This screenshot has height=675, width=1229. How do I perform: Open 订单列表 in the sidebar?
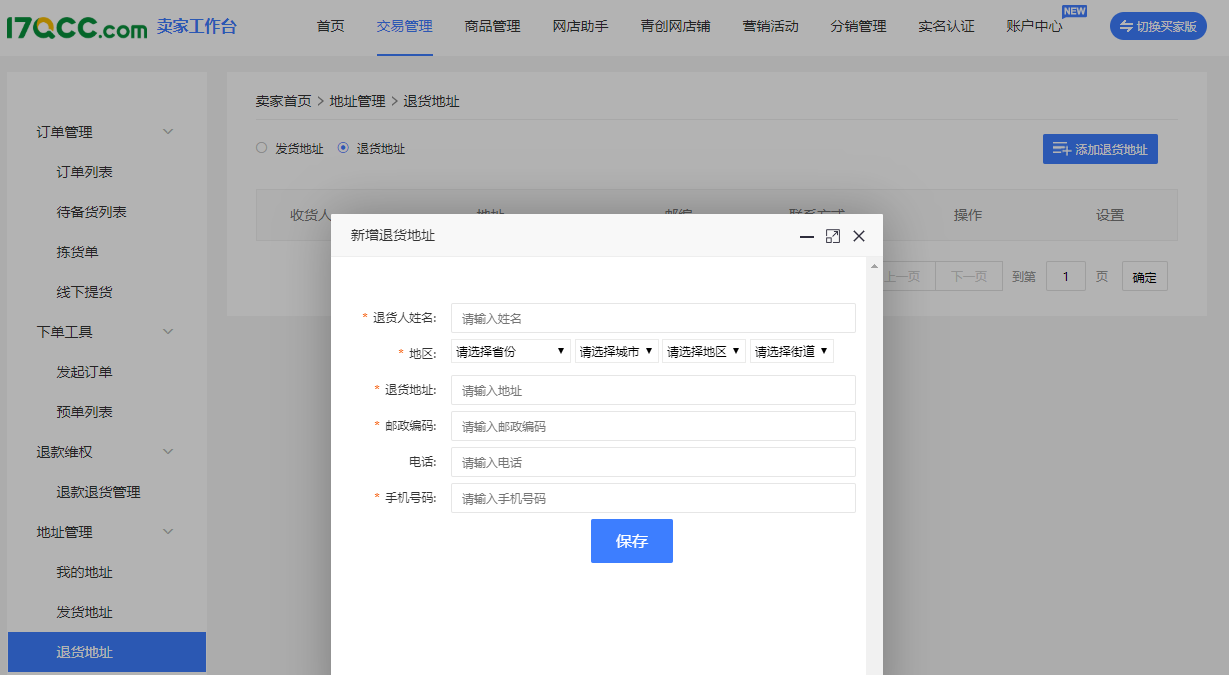[85, 172]
